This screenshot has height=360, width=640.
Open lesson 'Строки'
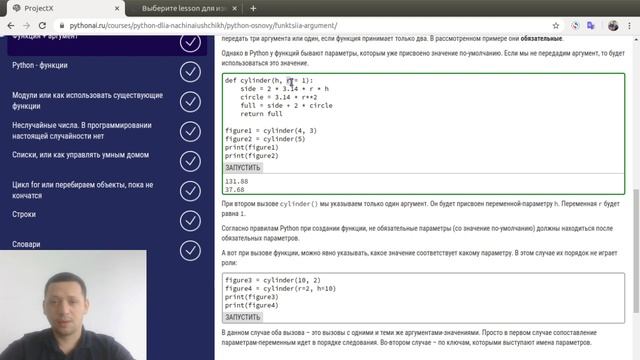tap(24, 214)
